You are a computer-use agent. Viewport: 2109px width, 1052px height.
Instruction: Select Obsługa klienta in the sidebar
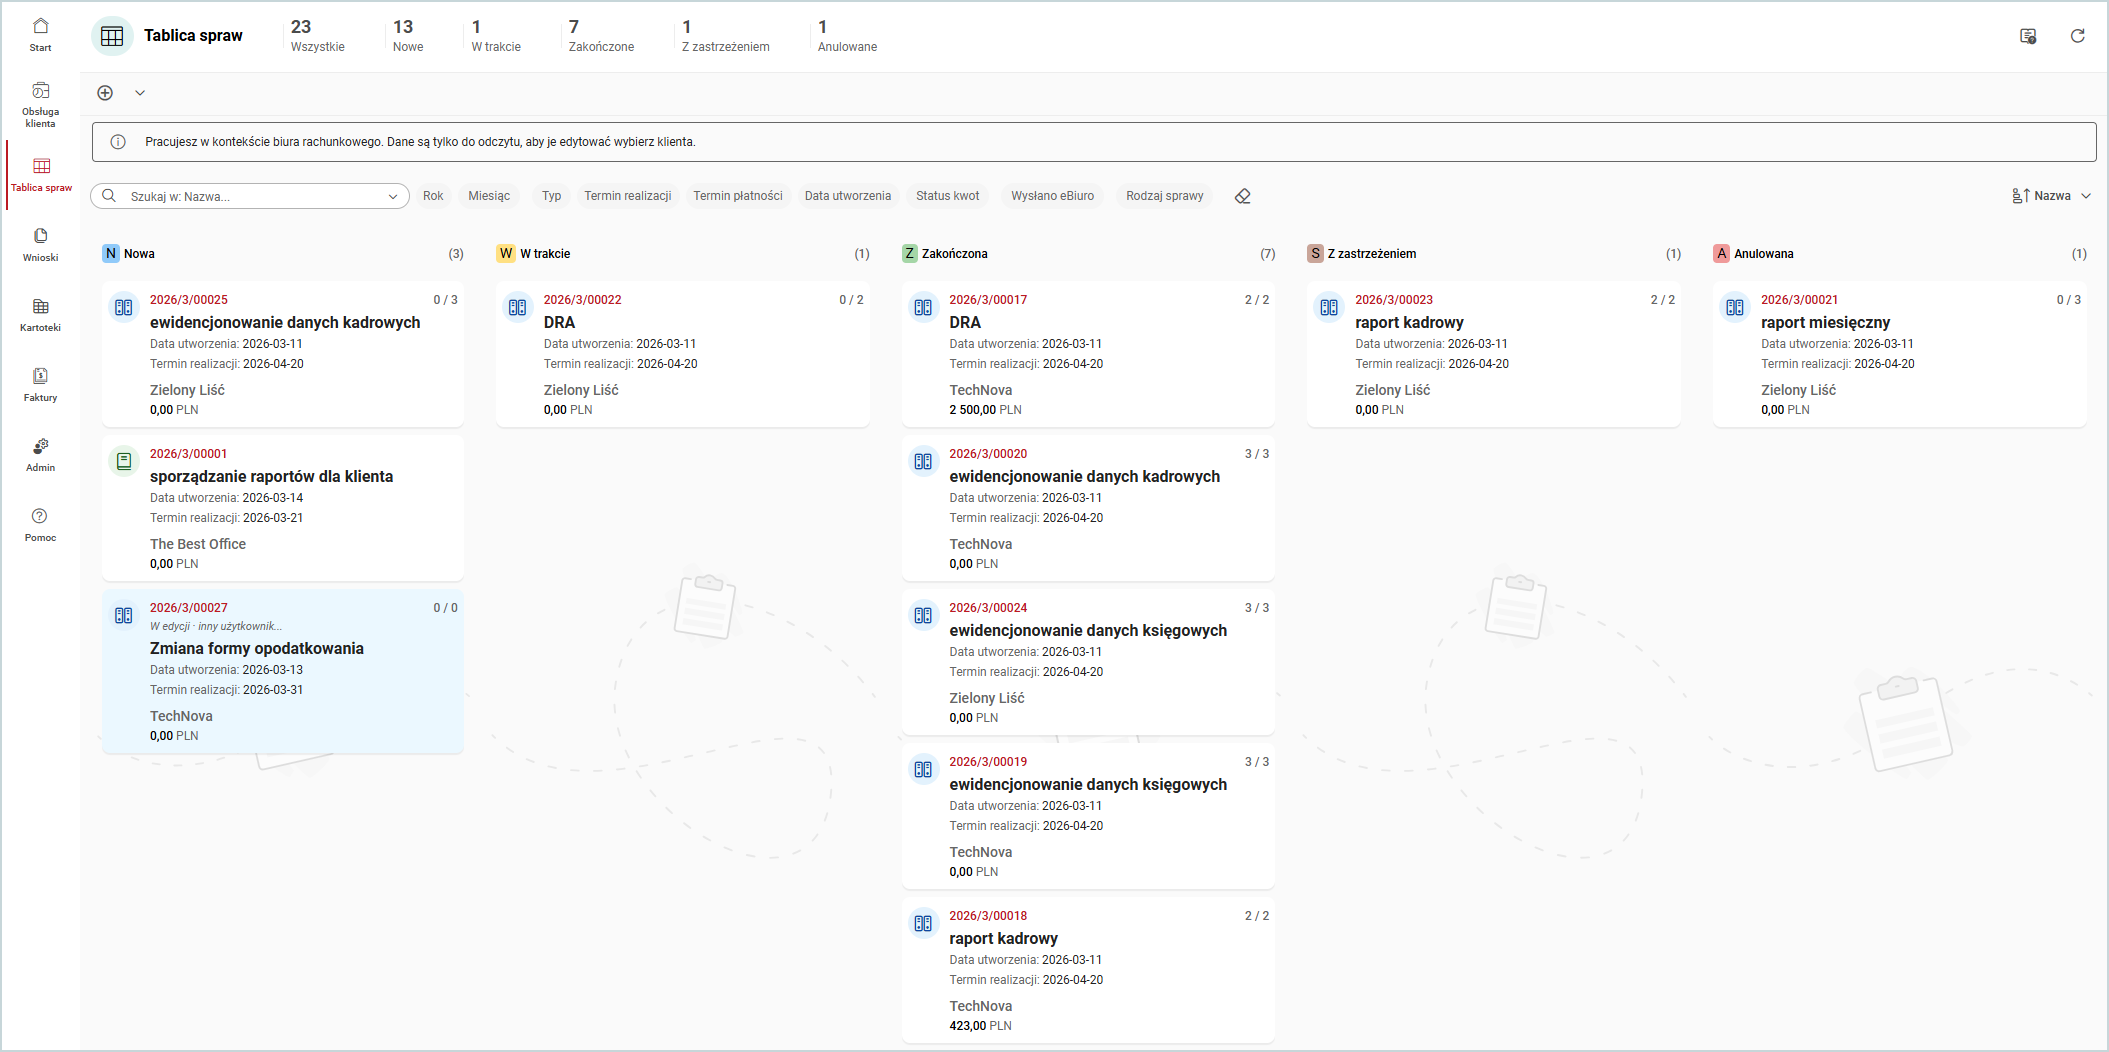40,100
